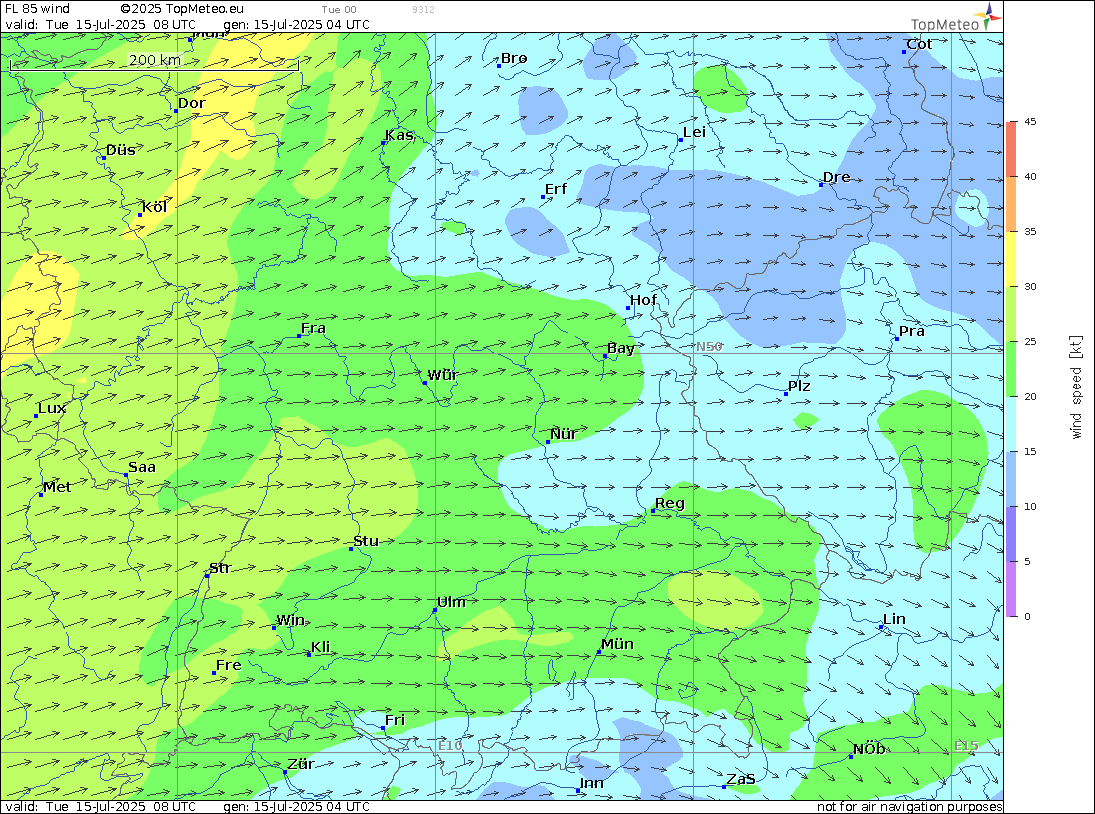Click the E10 longitude label
The width and height of the screenshot is (1095, 814).
click(x=450, y=746)
